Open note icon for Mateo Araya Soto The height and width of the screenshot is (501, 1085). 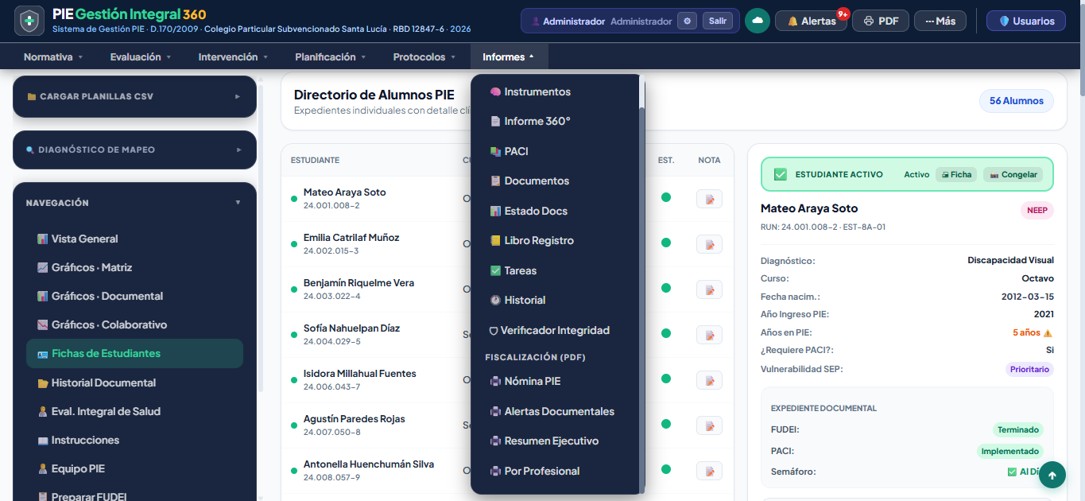[x=709, y=199]
